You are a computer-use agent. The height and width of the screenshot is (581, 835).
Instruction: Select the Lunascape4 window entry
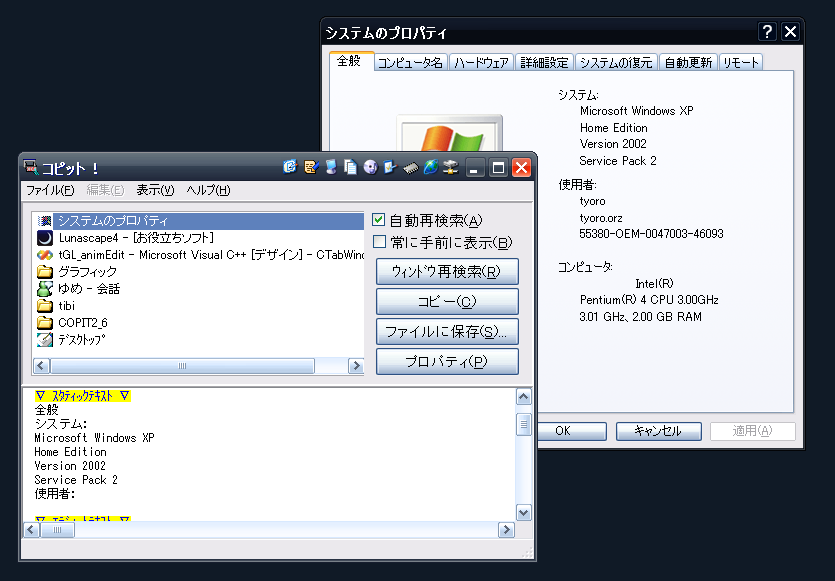128,238
